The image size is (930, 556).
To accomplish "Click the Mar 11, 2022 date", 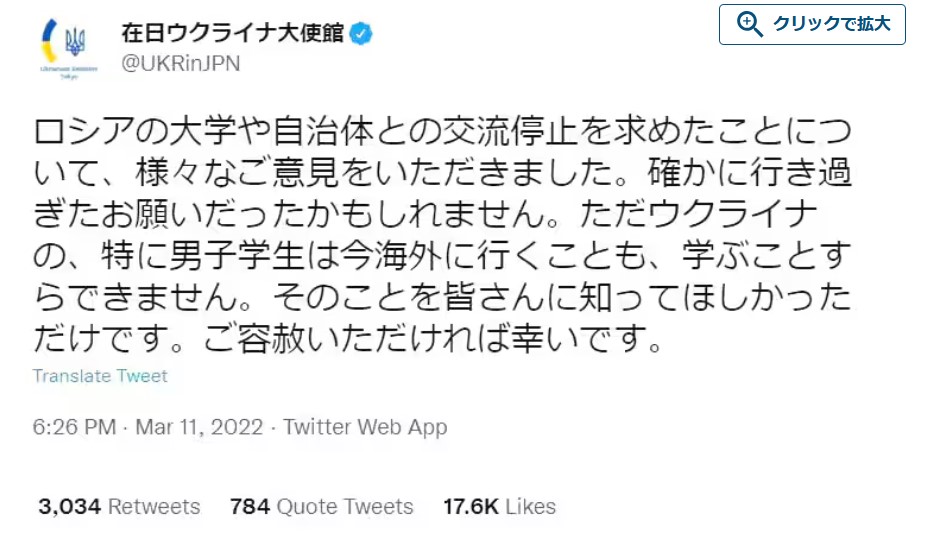I will [x=199, y=427].
